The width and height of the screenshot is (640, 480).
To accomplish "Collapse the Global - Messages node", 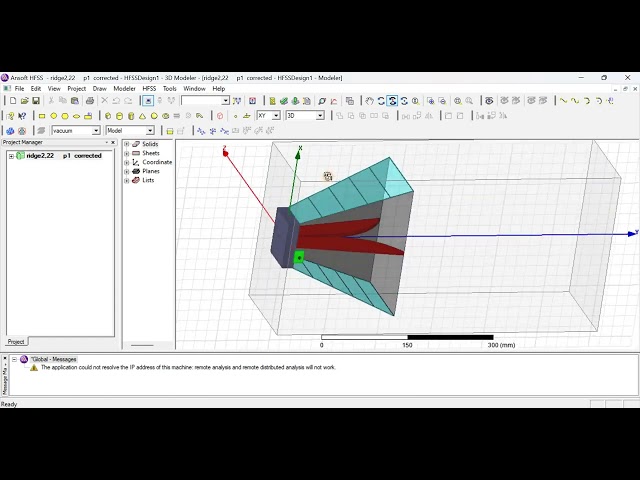I will (x=14, y=359).
